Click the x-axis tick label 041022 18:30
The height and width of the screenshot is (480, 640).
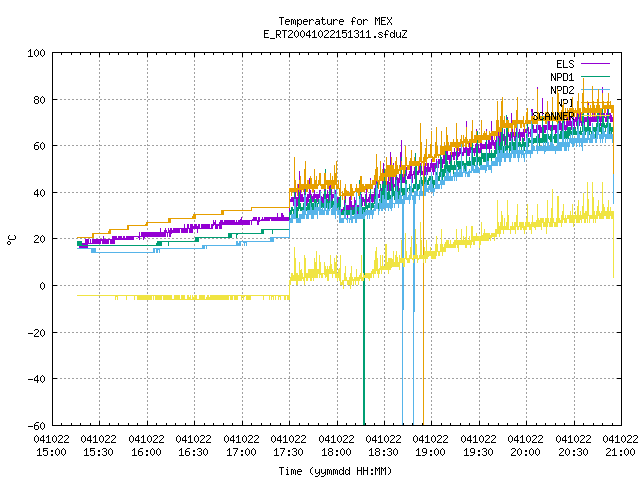point(384,446)
